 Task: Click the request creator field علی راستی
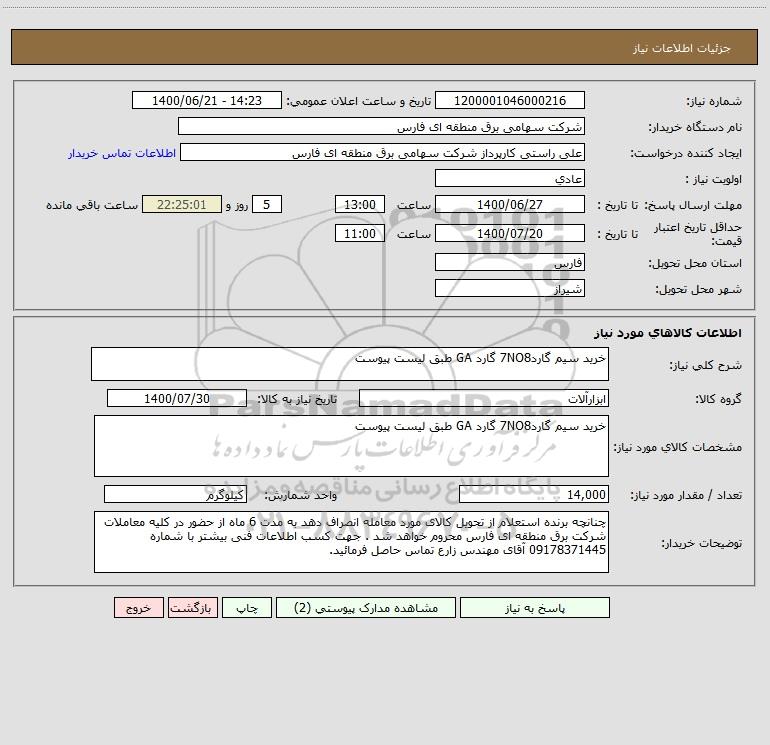click(383, 152)
